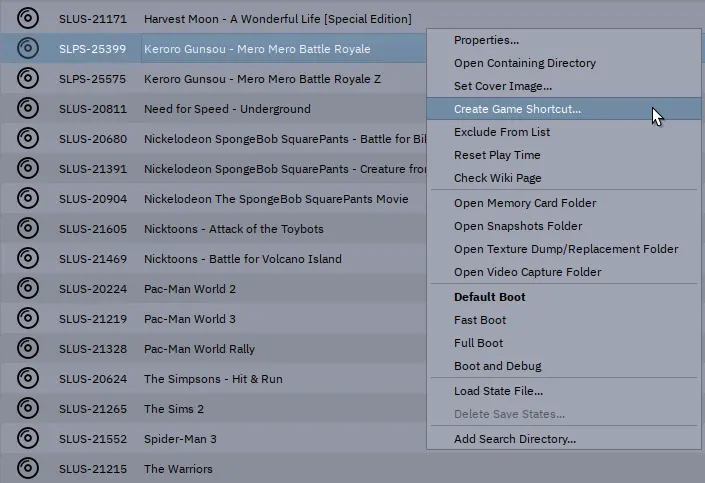The width and height of the screenshot is (705, 483).
Task: Open Properties... from context menu
Action: (x=564, y=40)
